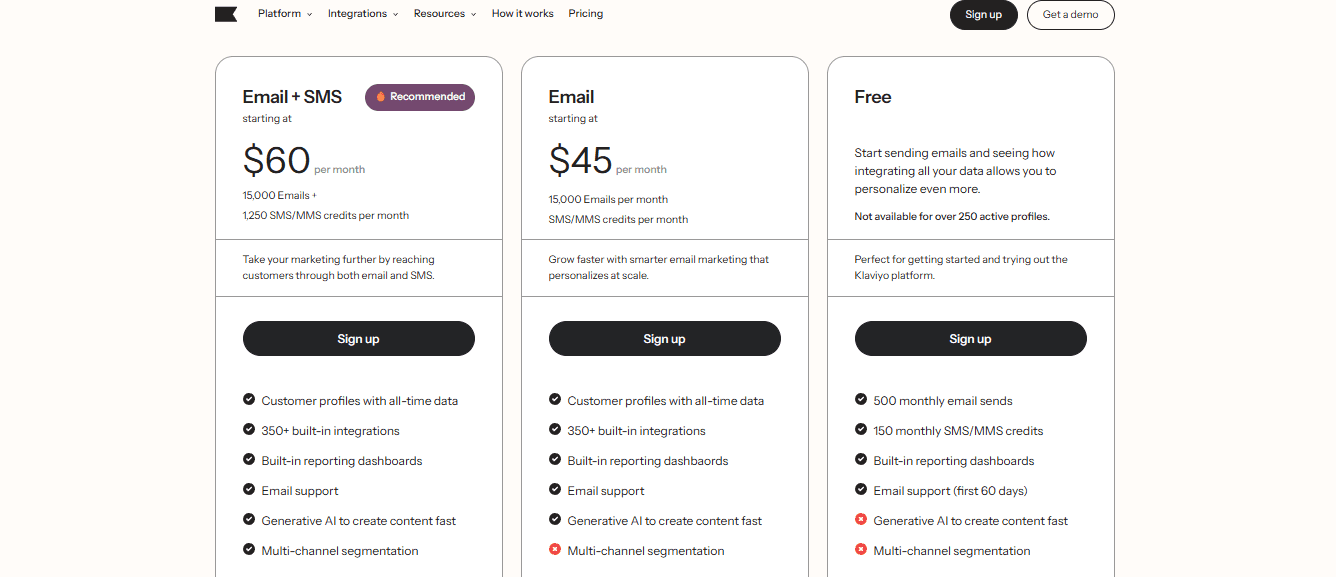Open the Integrations dropdown menu
This screenshot has width=1336, height=577.
click(x=363, y=14)
